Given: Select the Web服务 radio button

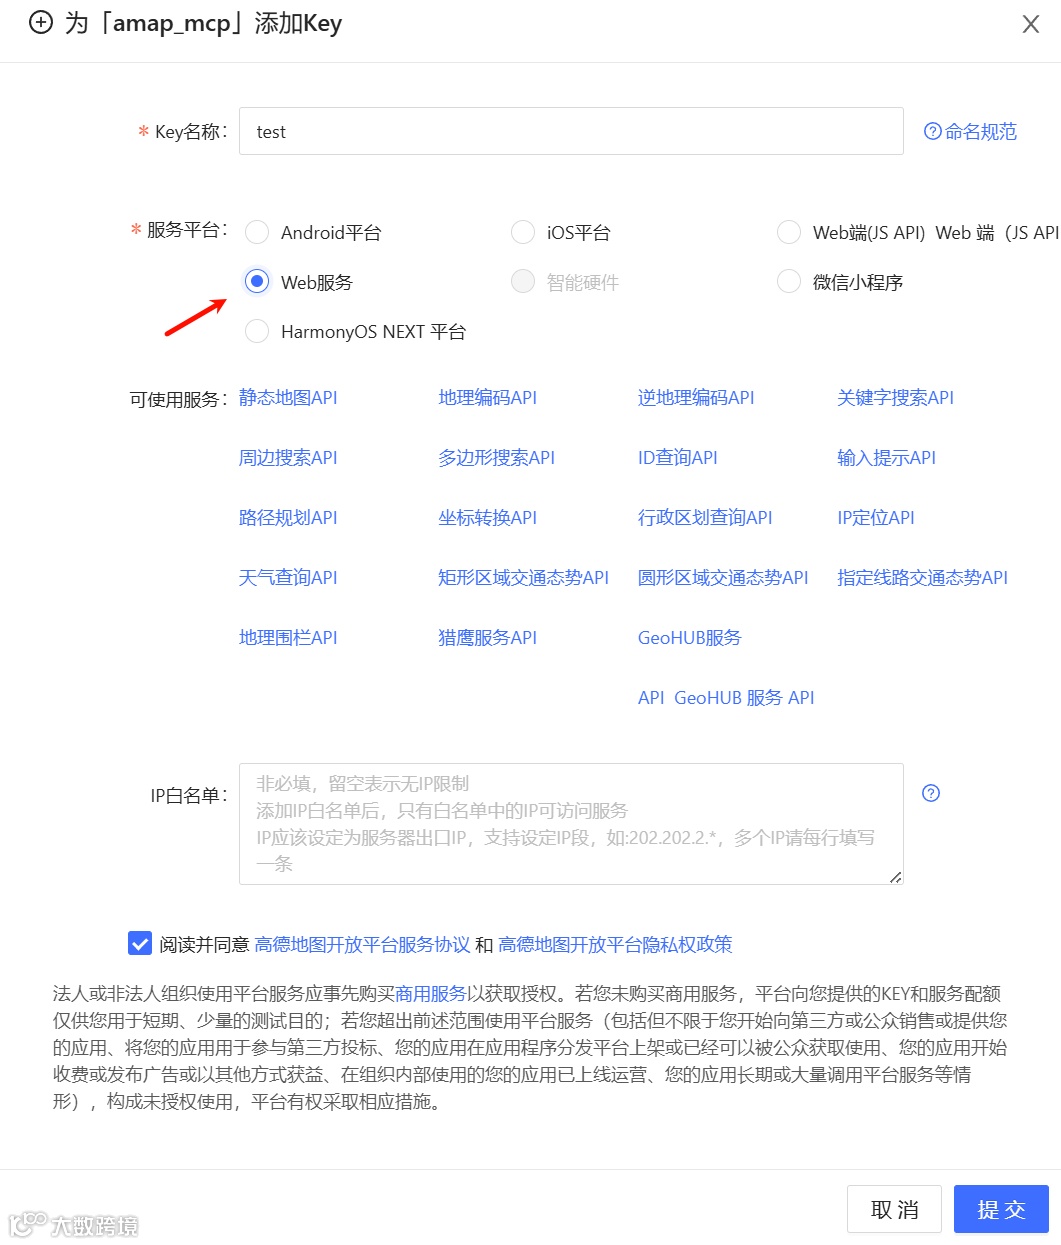Looking at the screenshot, I should pos(257,282).
